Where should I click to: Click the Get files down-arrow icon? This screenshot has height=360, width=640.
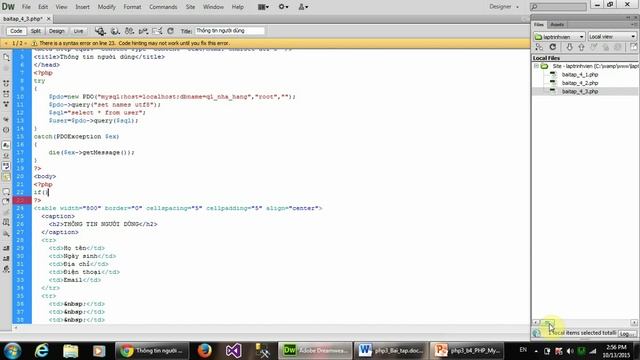(x=569, y=47)
